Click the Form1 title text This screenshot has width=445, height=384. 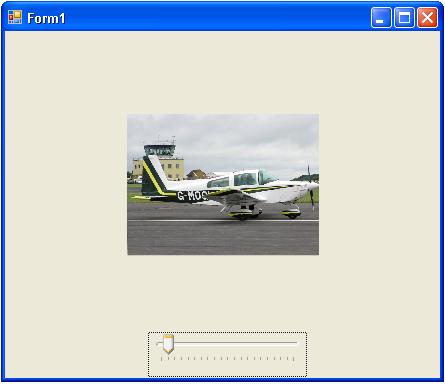46,18
